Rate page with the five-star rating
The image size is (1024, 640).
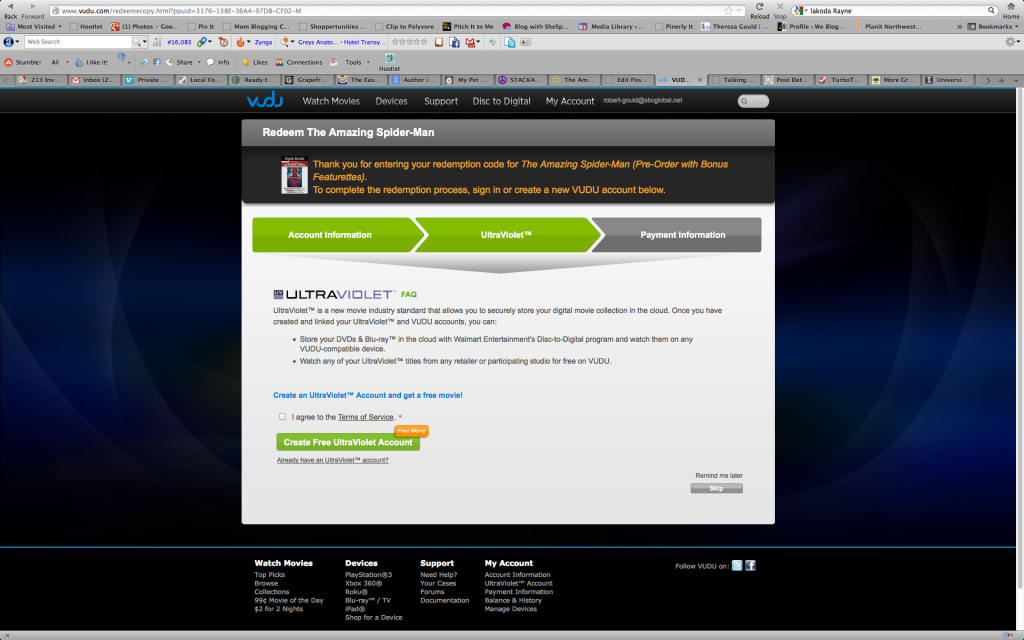click(x=409, y=42)
